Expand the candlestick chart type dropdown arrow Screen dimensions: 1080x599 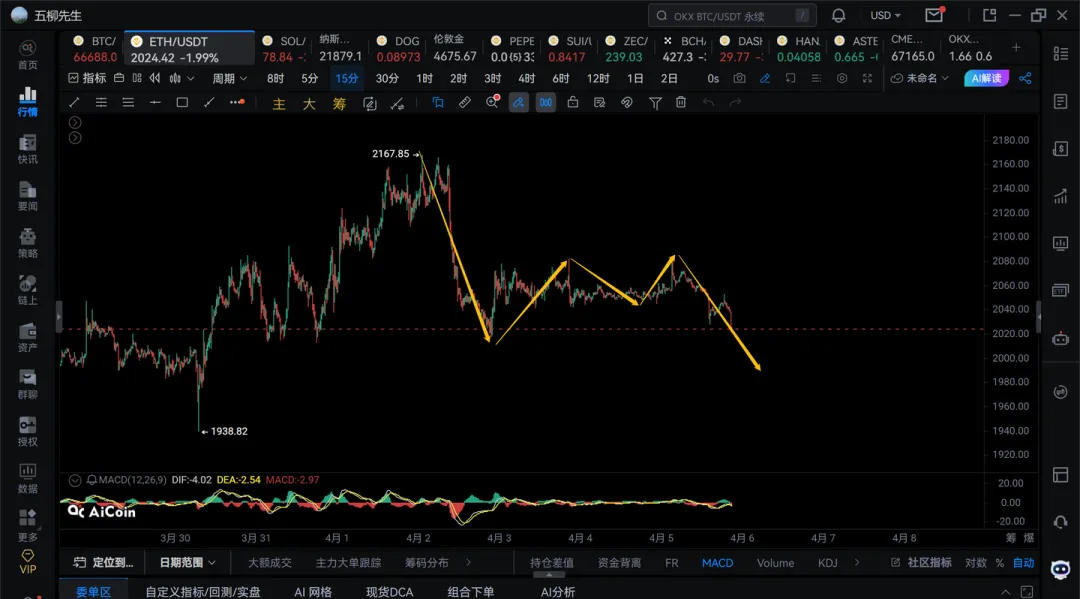pyautogui.click(x=191, y=78)
